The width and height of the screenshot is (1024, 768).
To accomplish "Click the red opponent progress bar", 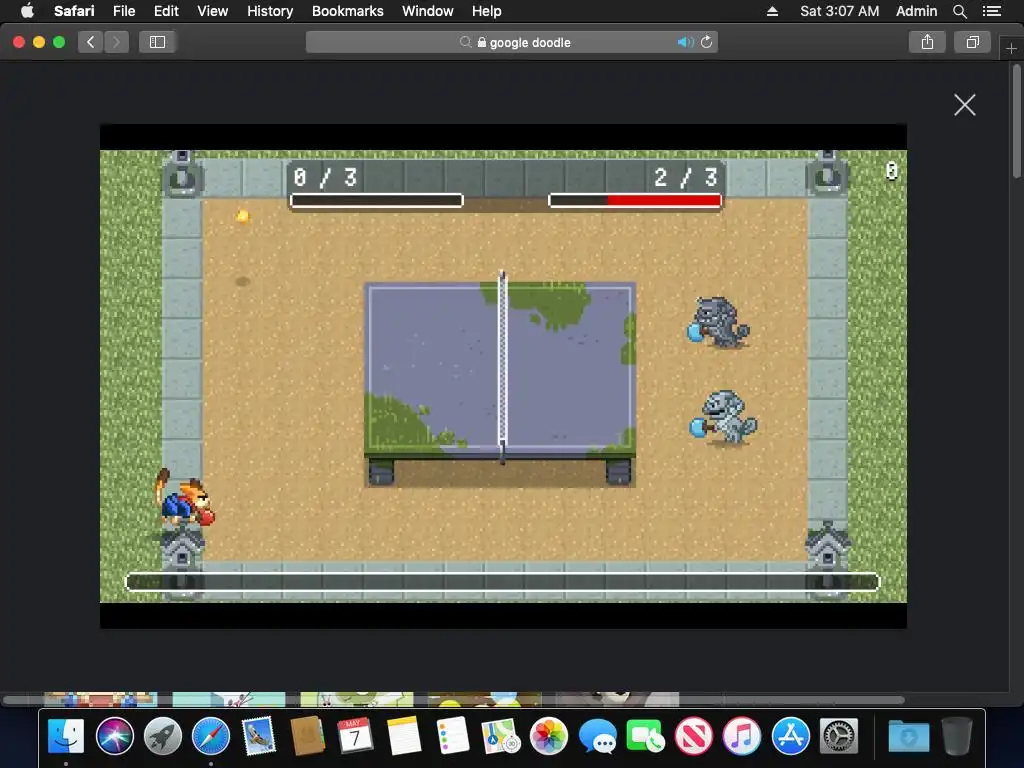I will coord(635,200).
